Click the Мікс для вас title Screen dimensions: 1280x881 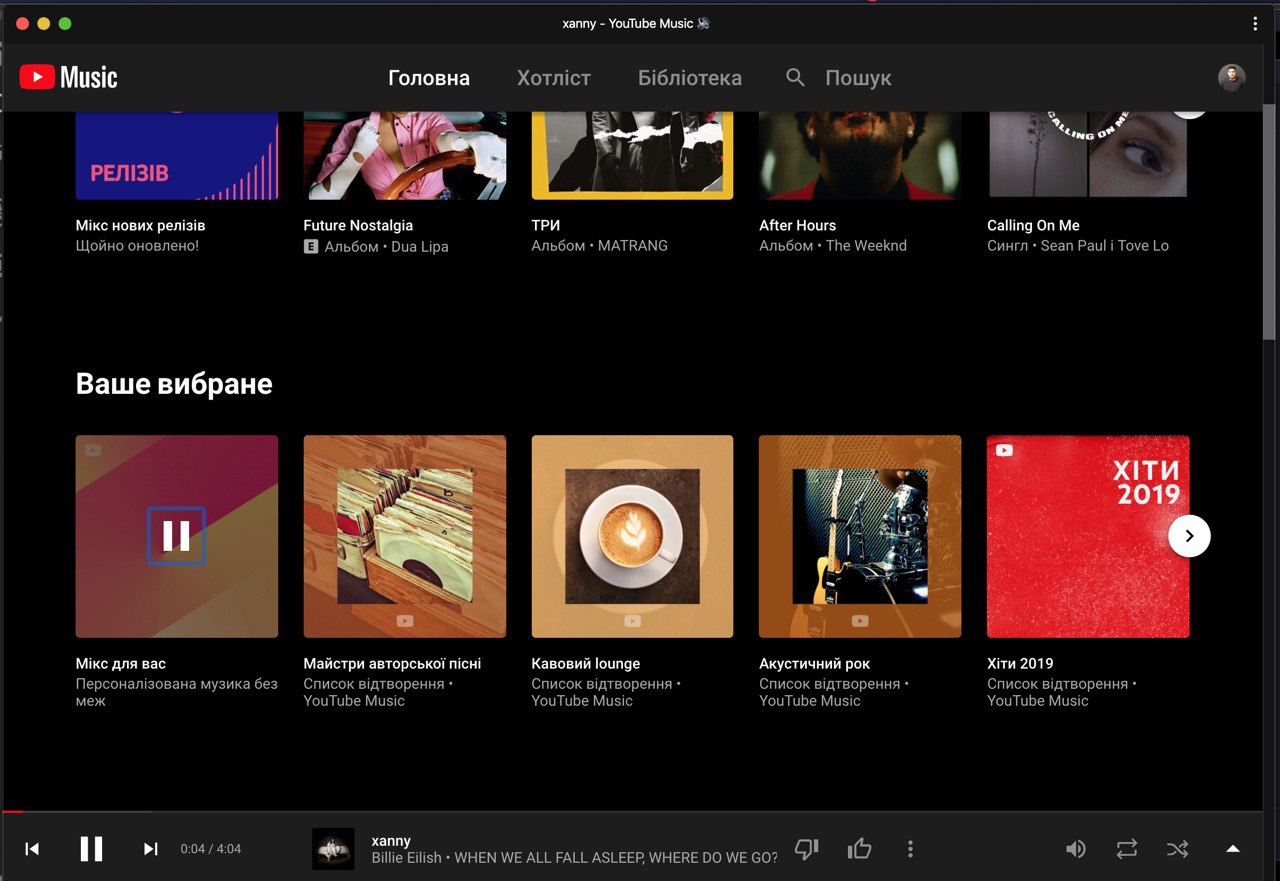click(121, 663)
